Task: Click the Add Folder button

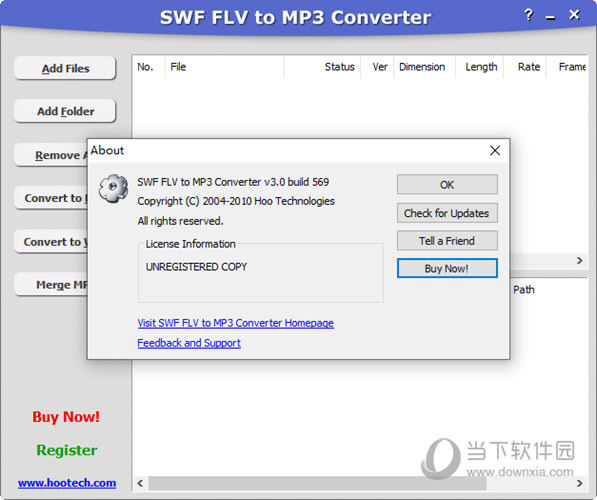Action: (x=65, y=111)
